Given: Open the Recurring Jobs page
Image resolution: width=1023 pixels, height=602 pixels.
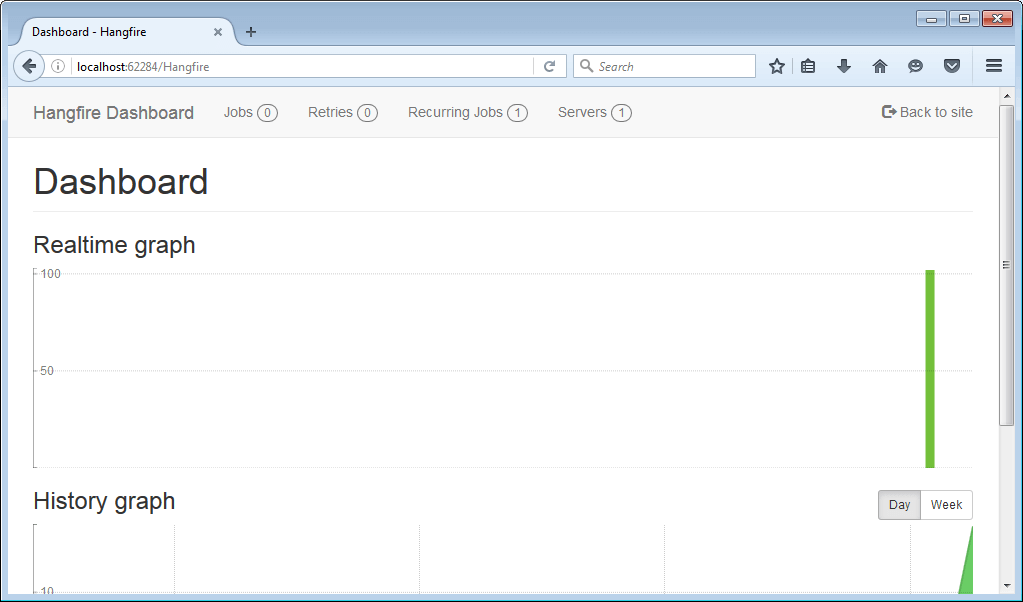Looking at the screenshot, I should [468, 112].
